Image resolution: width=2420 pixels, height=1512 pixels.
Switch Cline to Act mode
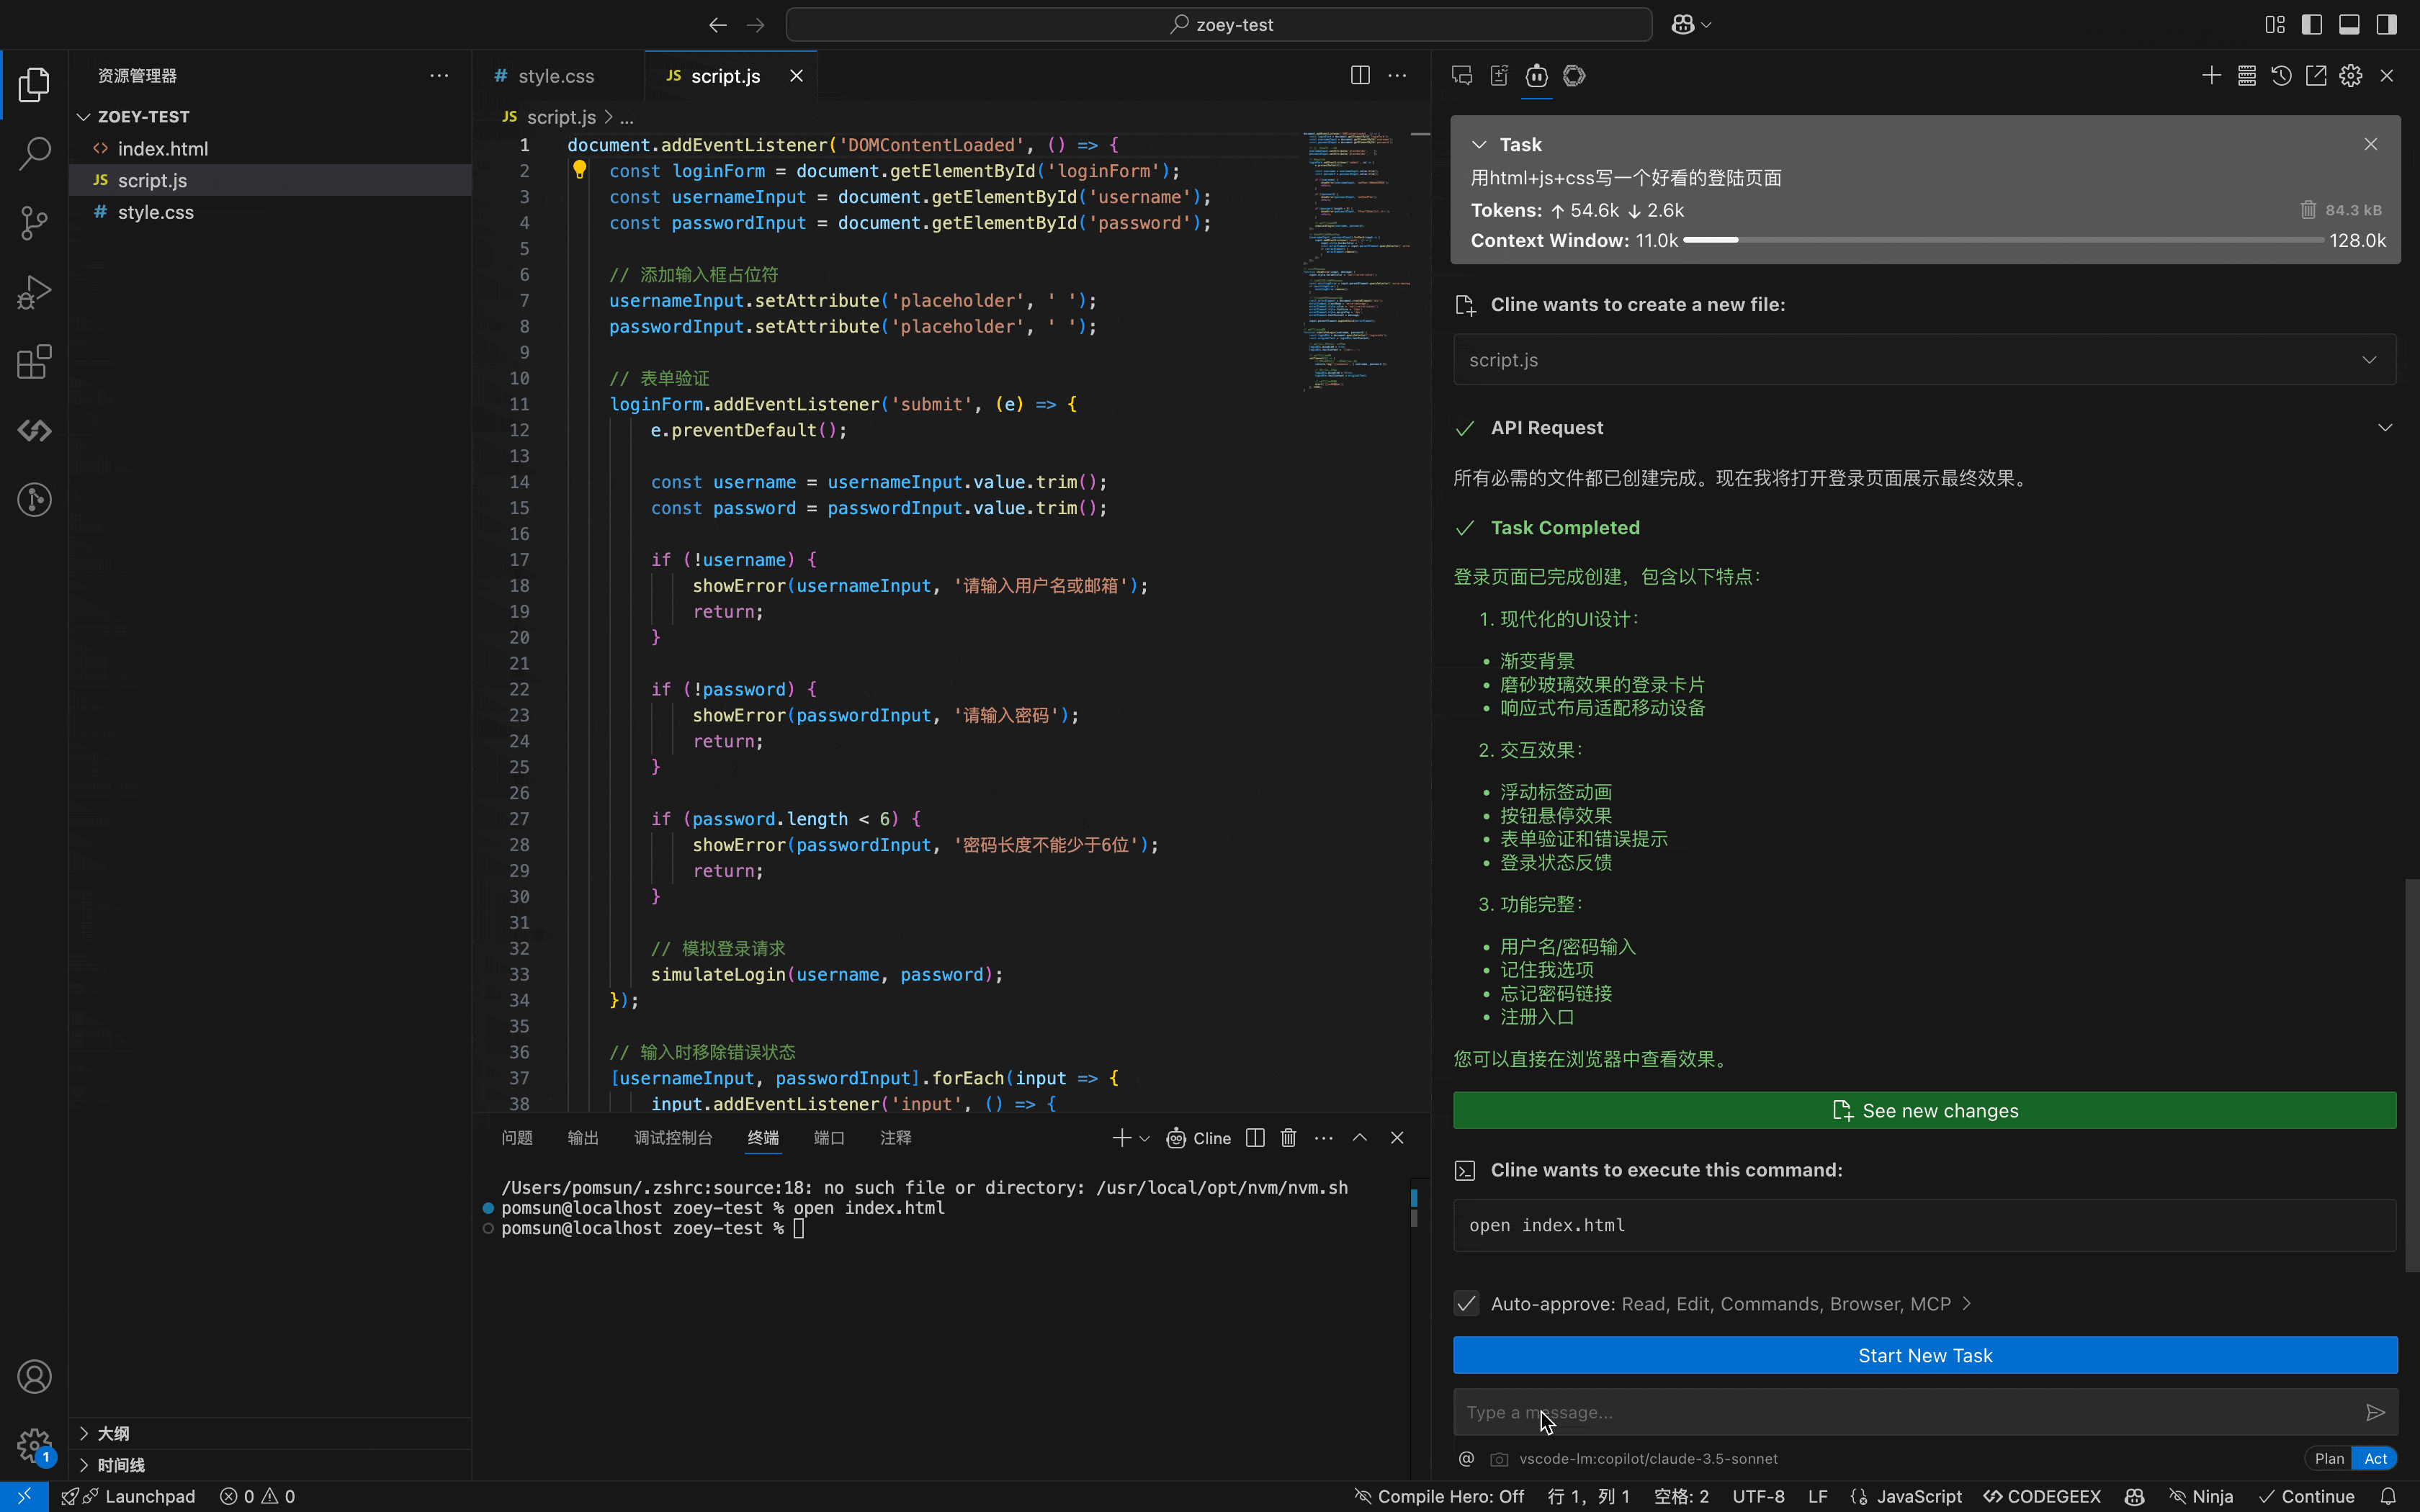point(2375,1459)
